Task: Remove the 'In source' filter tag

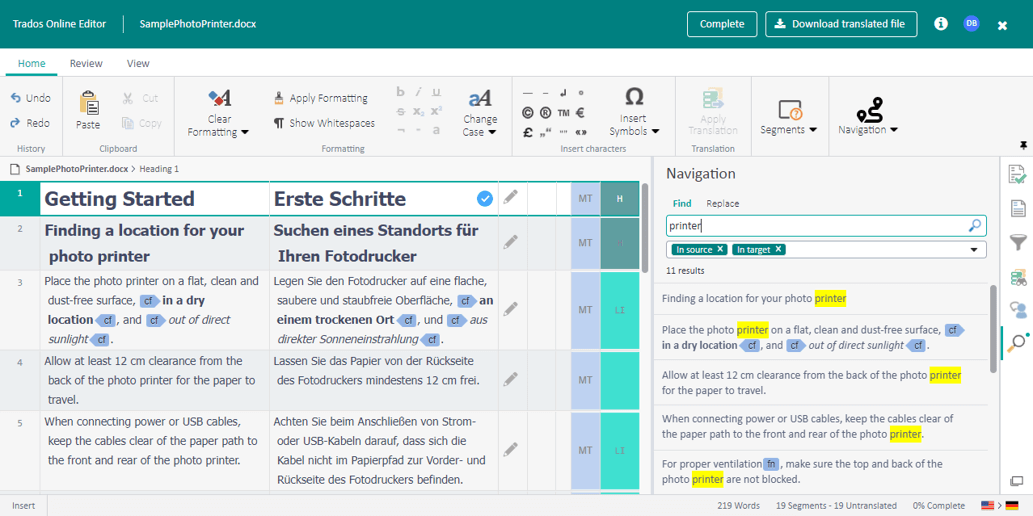Action: click(722, 250)
